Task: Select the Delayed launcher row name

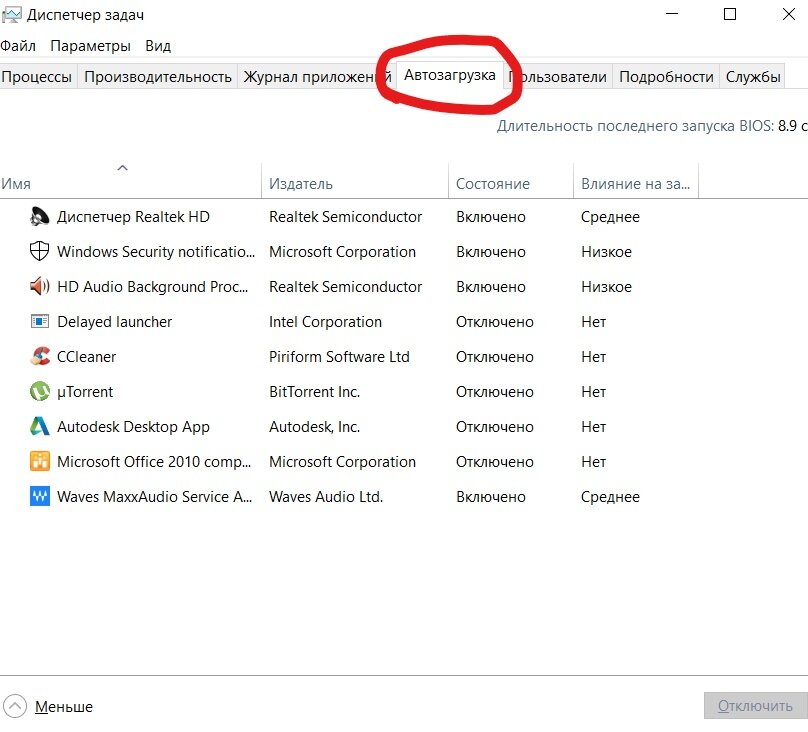Action: 114,321
